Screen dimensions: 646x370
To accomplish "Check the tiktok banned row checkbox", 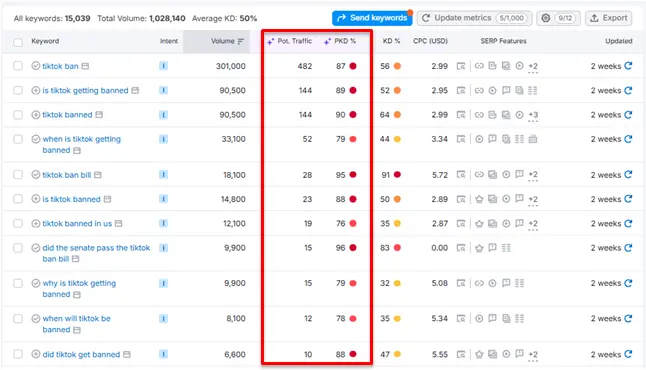I will pos(18,115).
